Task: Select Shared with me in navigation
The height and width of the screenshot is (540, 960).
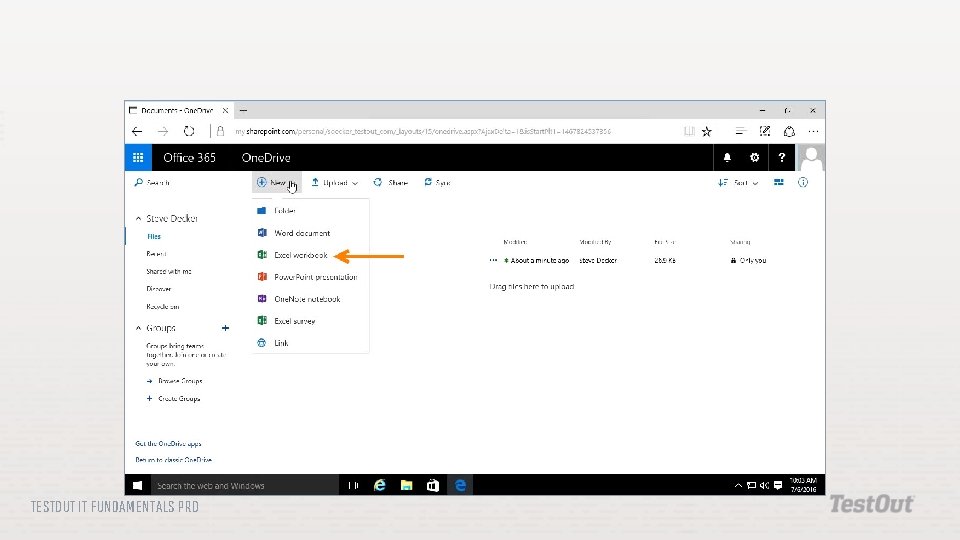Action: [x=168, y=271]
